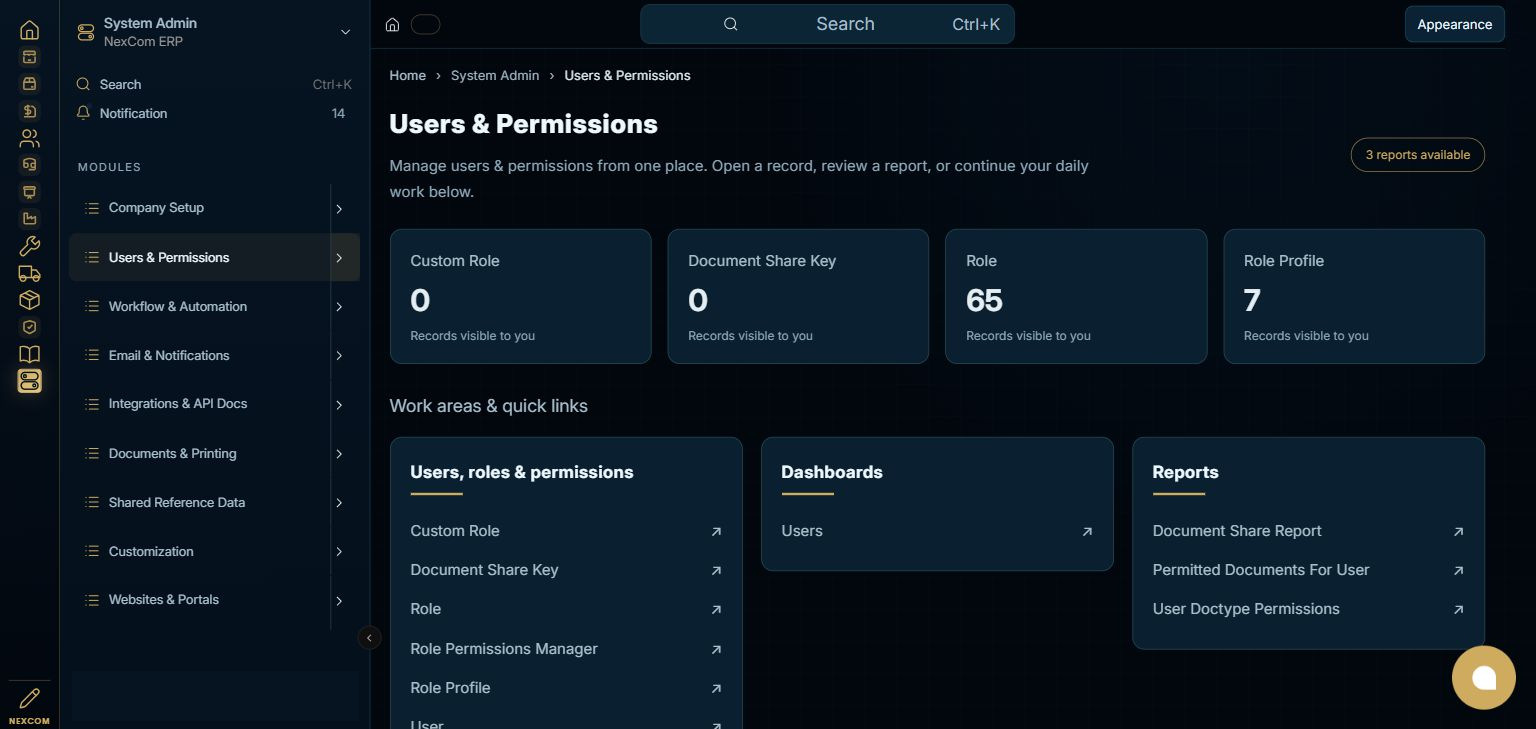This screenshot has width=1536, height=729.
Task: Open the factory manufacturing icon in left rail
Action: [30, 219]
